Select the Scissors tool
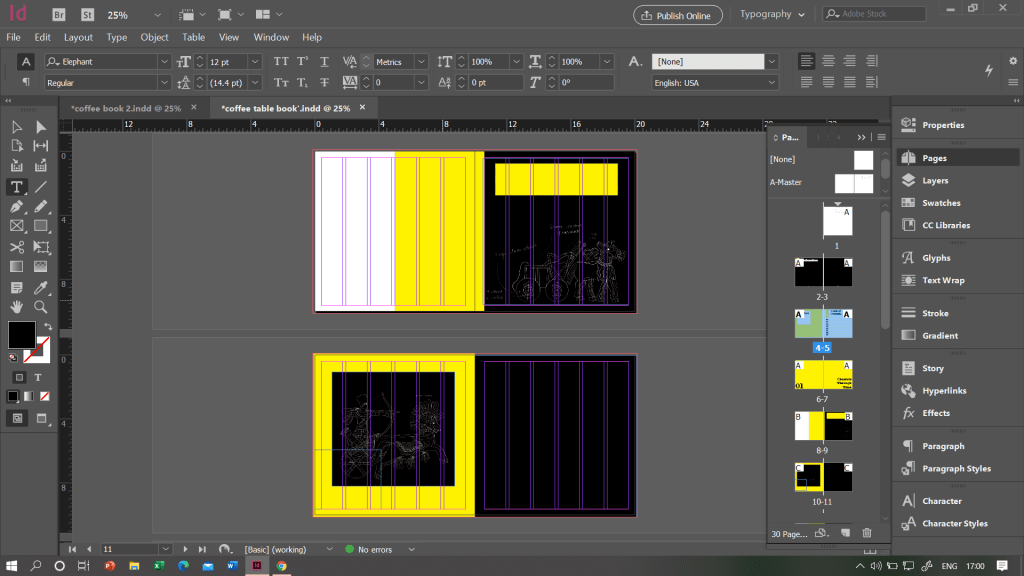Image resolution: width=1024 pixels, height=576 pixels. (x=17, y=247)
